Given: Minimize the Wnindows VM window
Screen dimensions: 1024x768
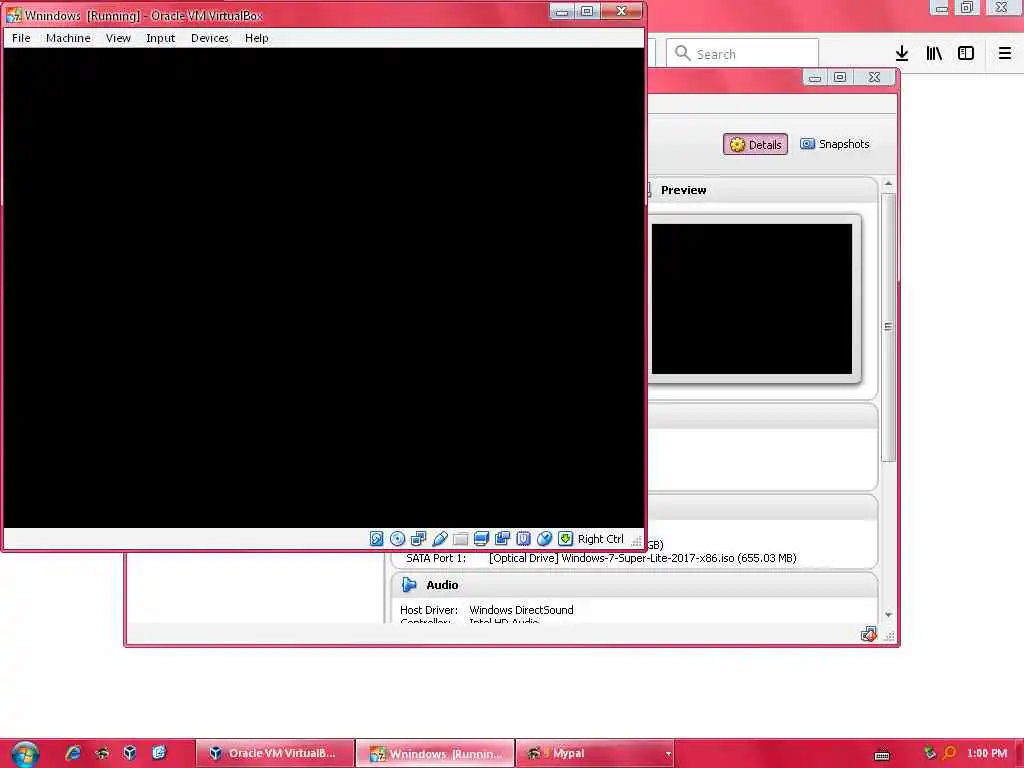Looking at the screenshot, I should [562, 11].
